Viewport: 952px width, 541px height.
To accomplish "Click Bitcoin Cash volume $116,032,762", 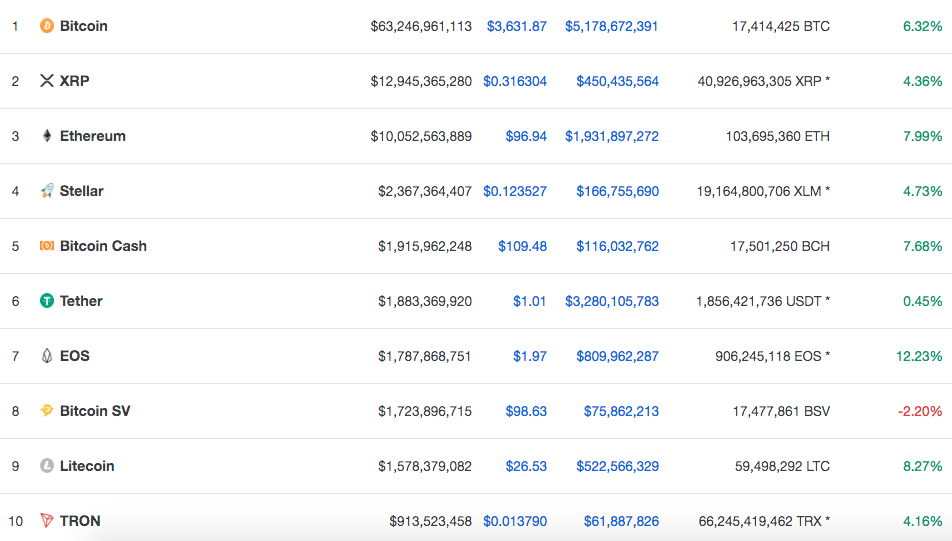I will click(617, 247).
